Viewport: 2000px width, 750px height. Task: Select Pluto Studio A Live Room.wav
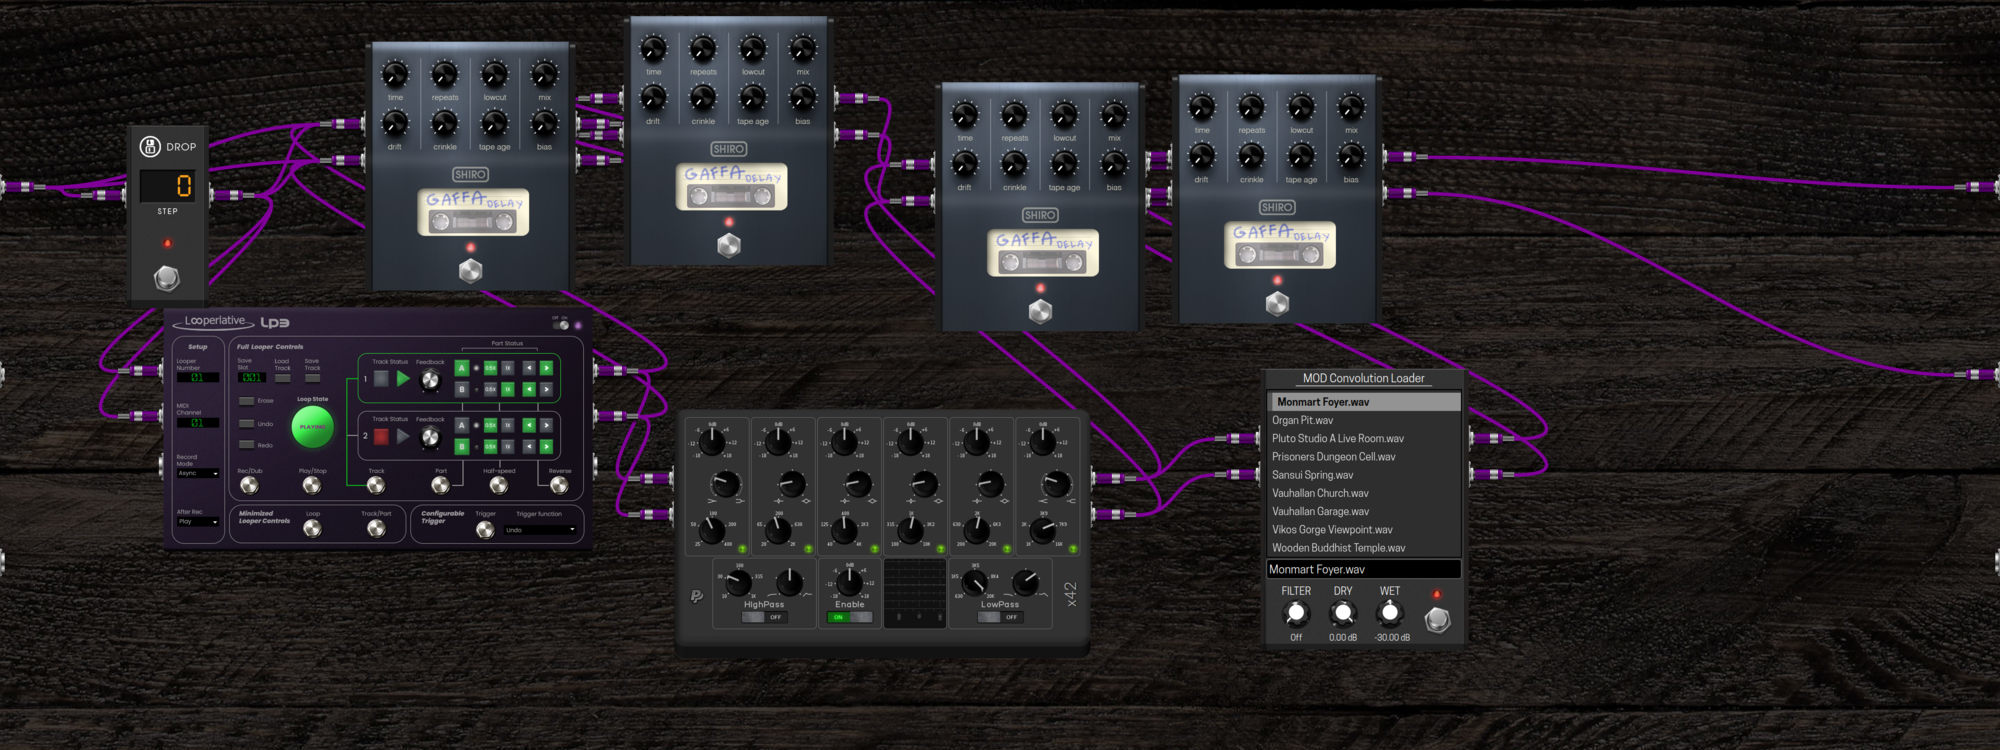[x=1364, y=438]
